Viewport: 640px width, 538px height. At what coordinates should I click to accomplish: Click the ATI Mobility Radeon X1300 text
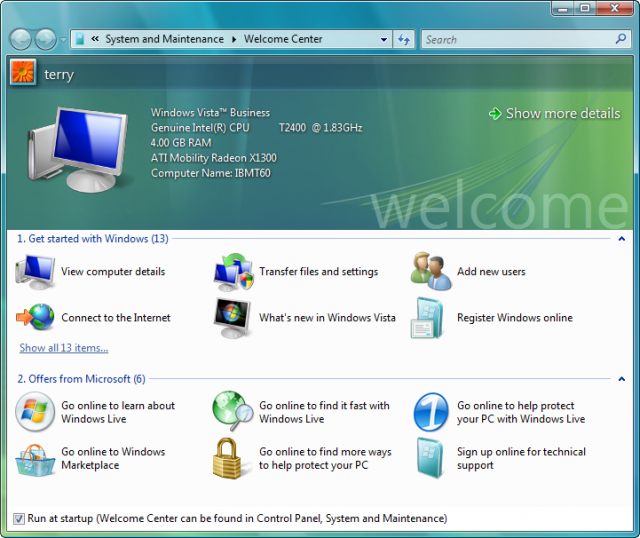(214, 158)
